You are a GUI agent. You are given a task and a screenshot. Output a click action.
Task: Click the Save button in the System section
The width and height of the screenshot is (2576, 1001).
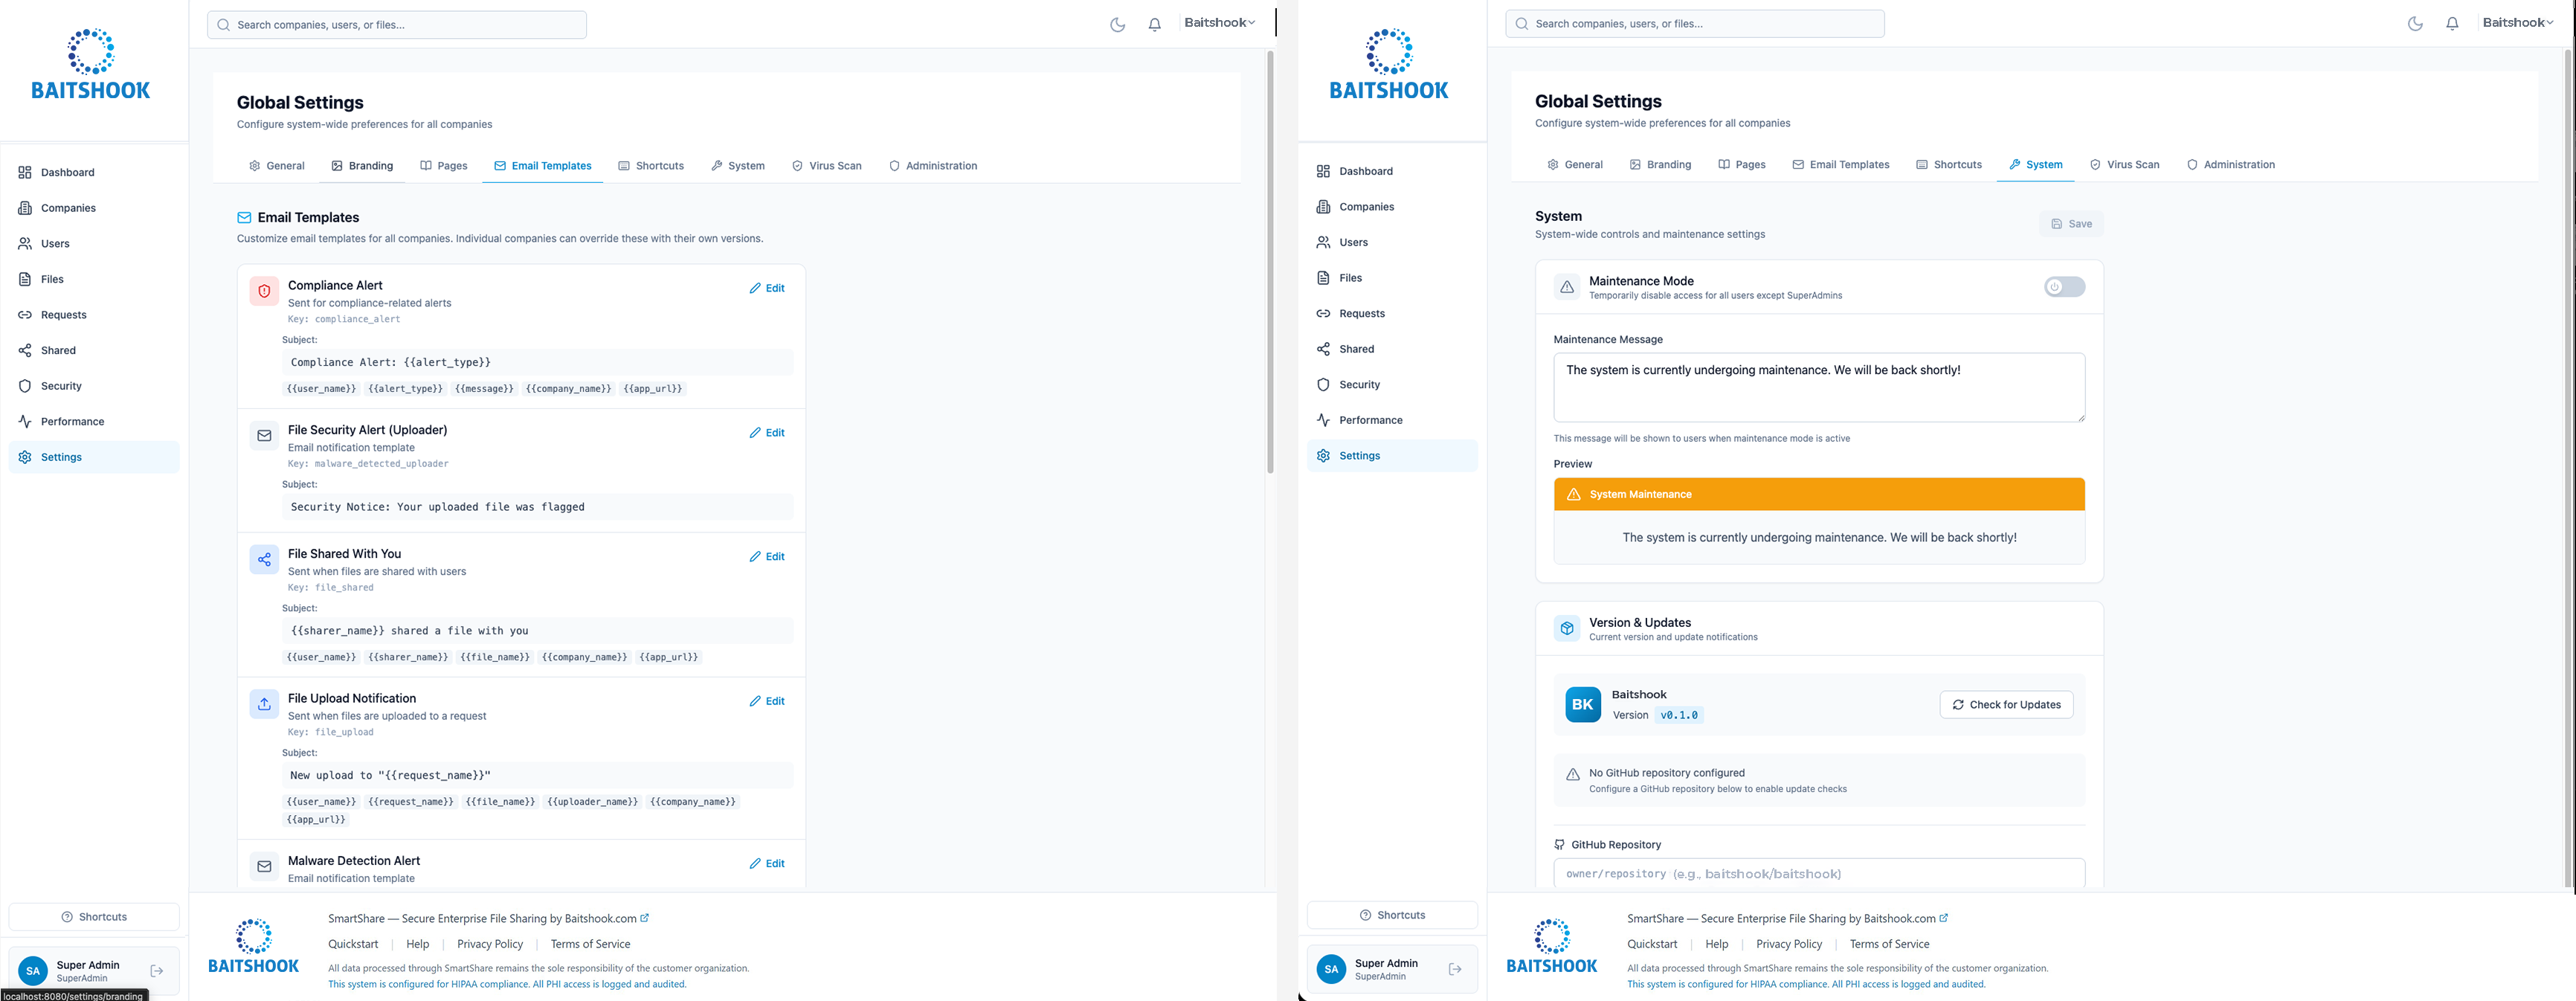pos(2070,224)
